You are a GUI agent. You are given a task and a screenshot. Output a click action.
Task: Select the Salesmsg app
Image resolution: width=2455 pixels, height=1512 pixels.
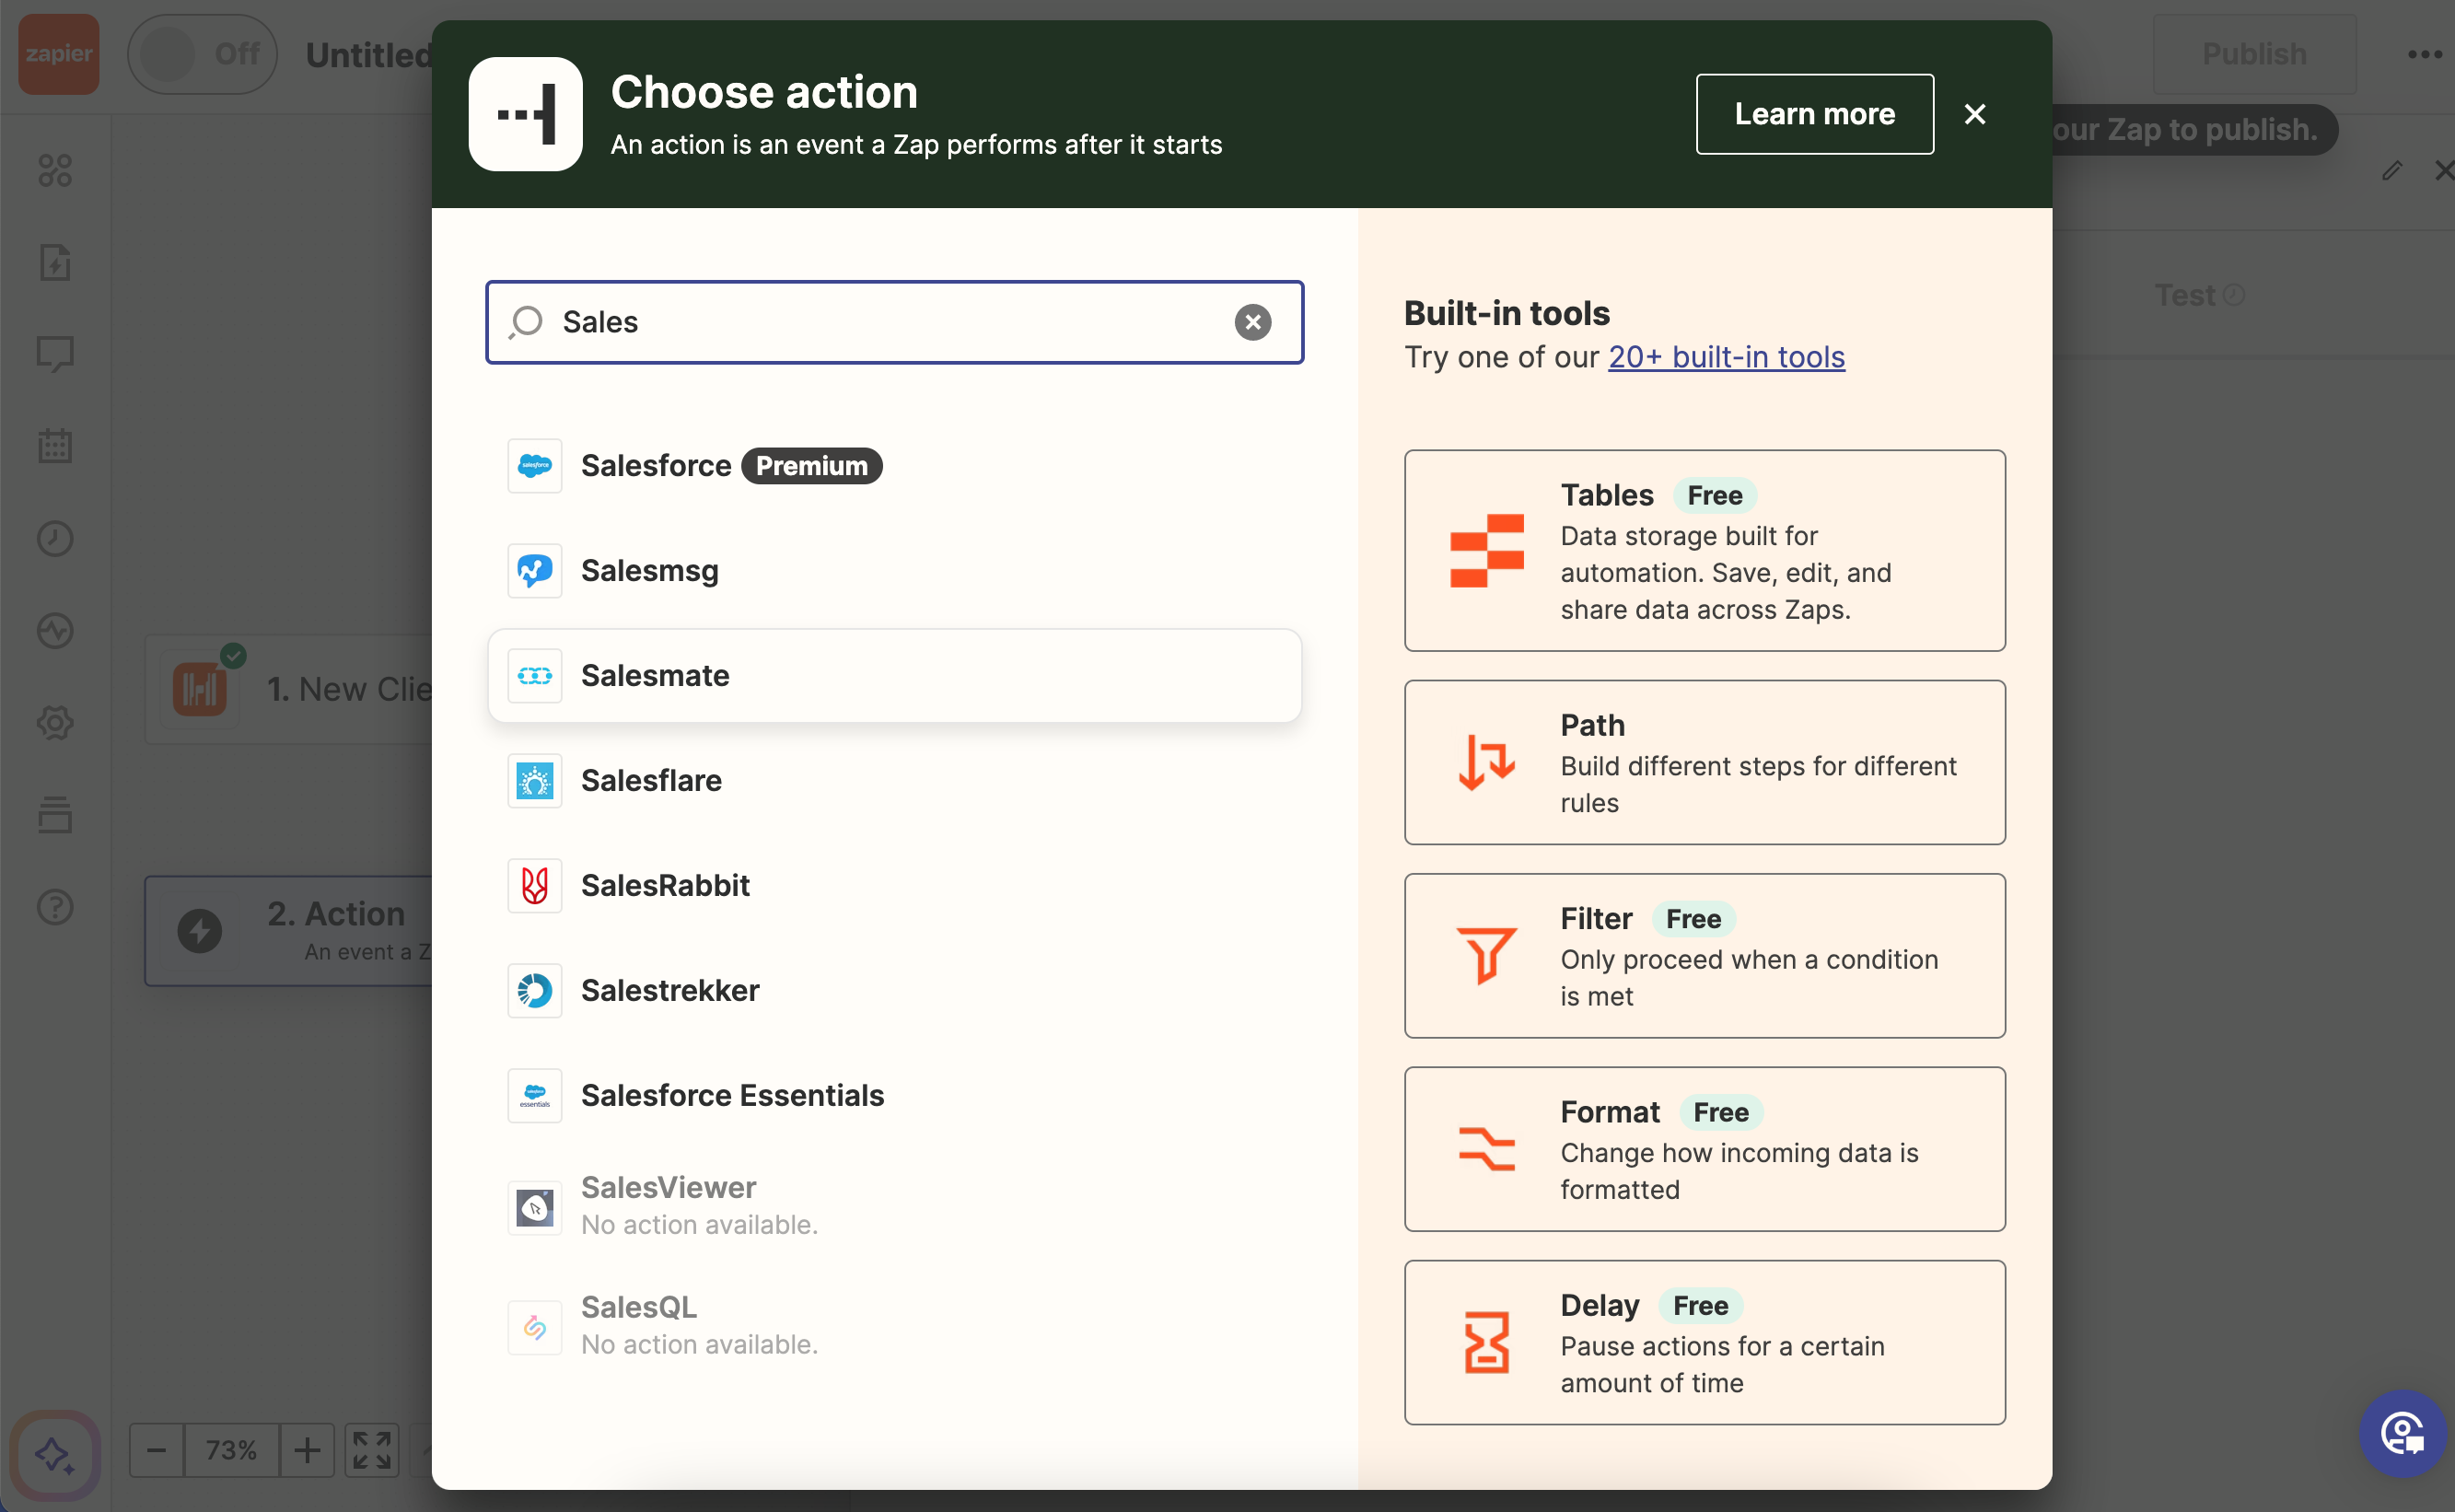pos(894,571)
